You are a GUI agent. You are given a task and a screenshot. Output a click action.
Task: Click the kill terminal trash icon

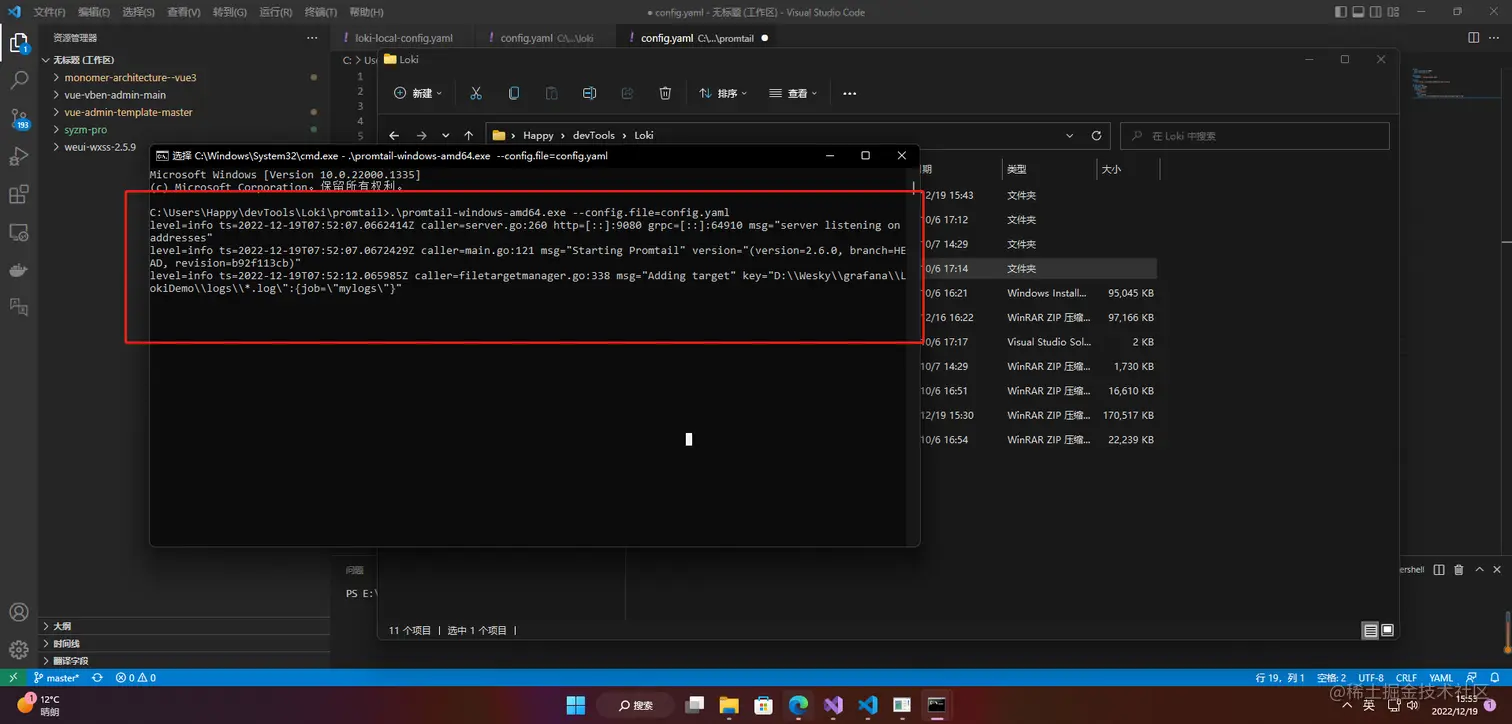point(1459,569)
